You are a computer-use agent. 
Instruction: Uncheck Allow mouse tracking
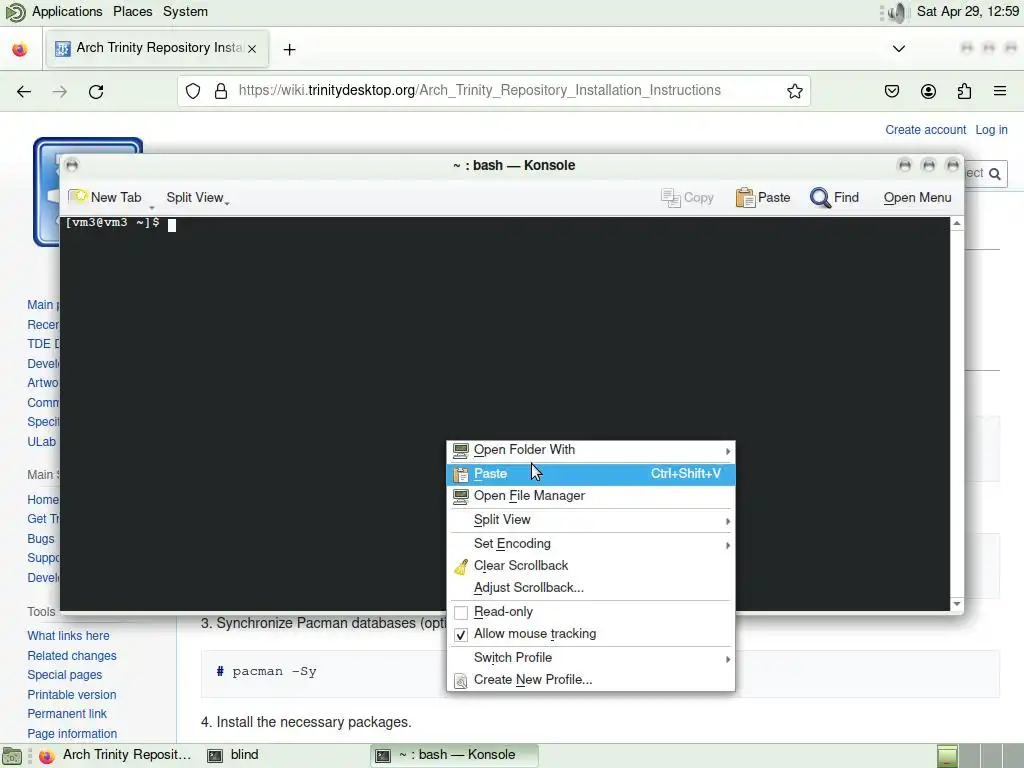461,634
